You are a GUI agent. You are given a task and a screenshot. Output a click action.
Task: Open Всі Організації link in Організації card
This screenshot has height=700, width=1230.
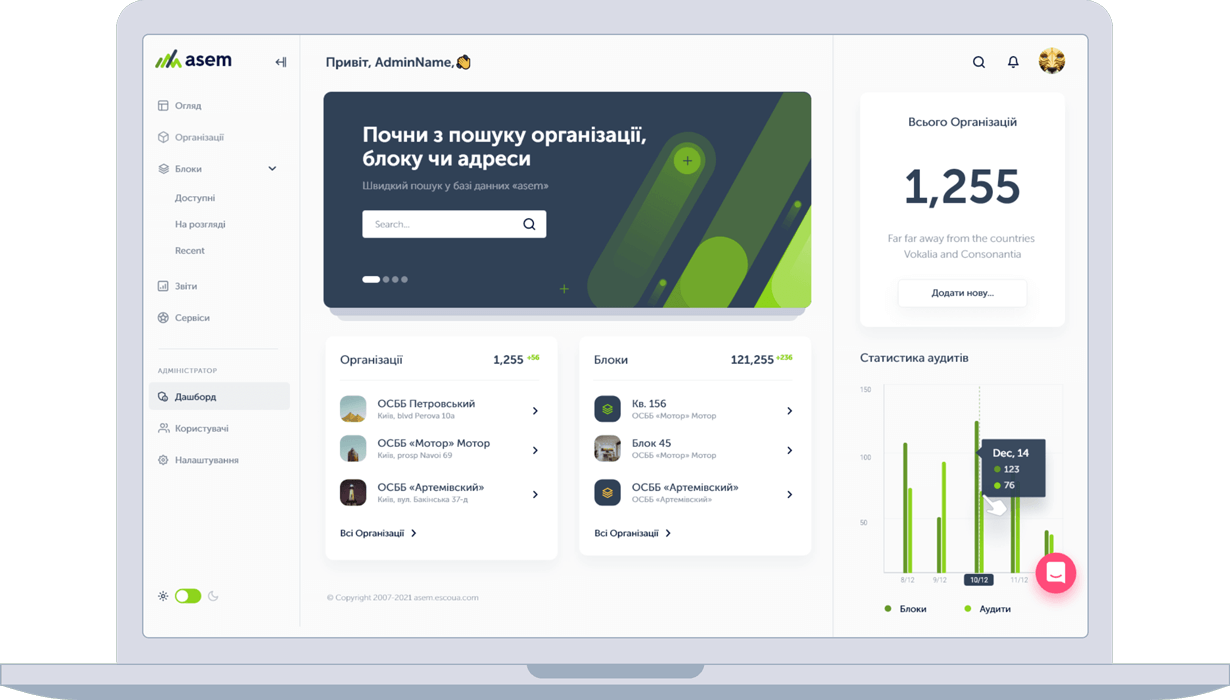pyautogui.click(x=378, y=533)
